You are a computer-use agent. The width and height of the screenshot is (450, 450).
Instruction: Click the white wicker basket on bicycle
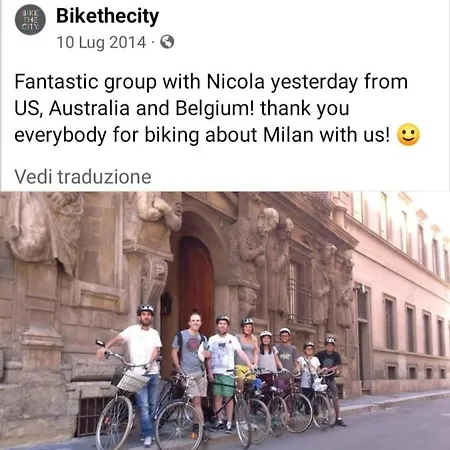pos(133,381)
